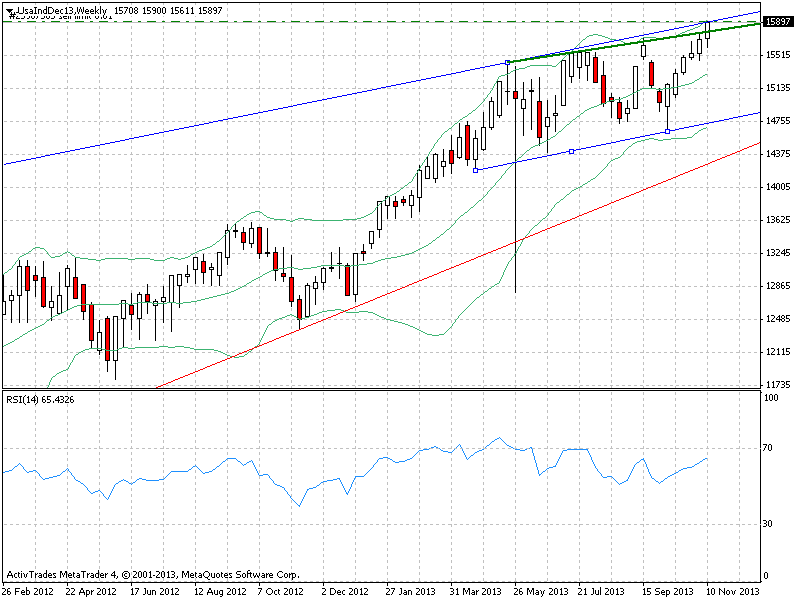800x600 pixels.
Task: Click the 27 Jan 2013 date label
Action: coord(411,592)
